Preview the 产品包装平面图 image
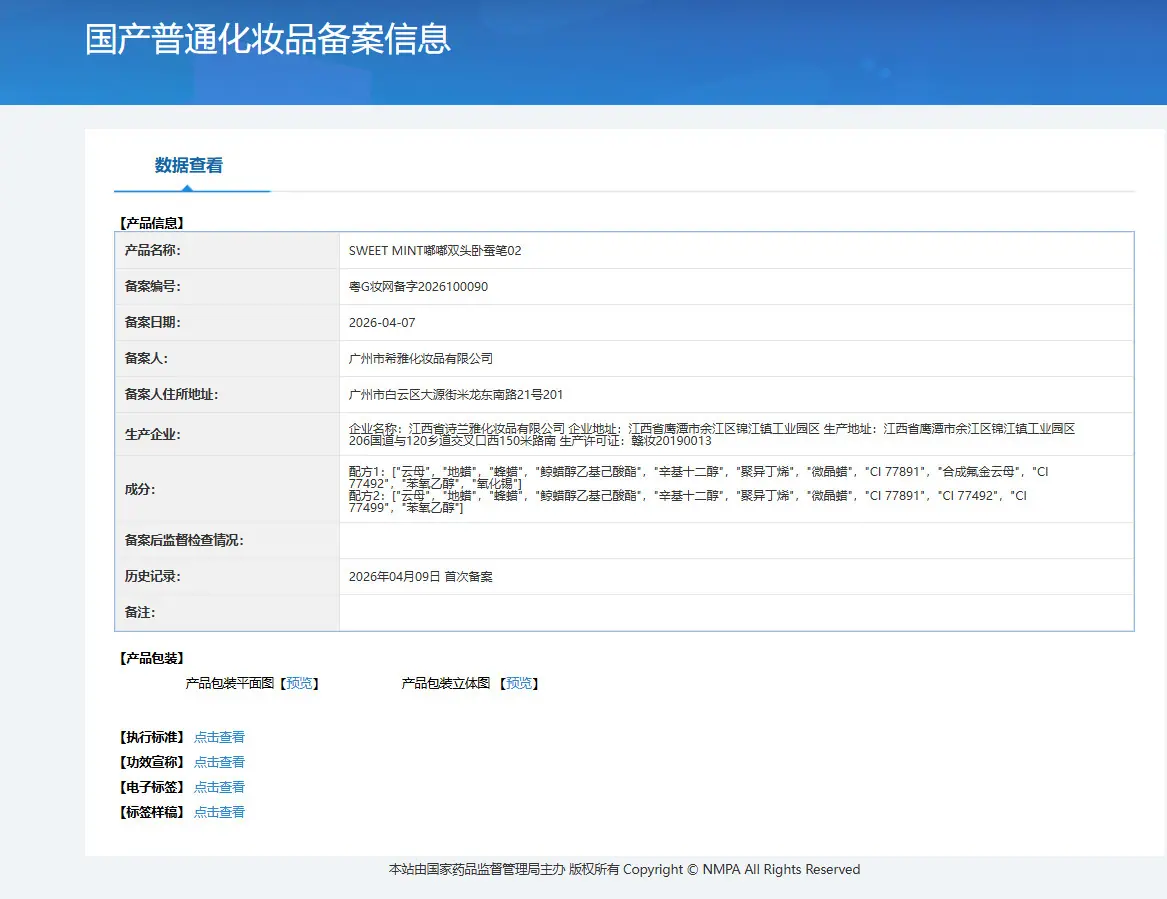The width and height of the screenshot is (1167, 899). click(299, 683)
